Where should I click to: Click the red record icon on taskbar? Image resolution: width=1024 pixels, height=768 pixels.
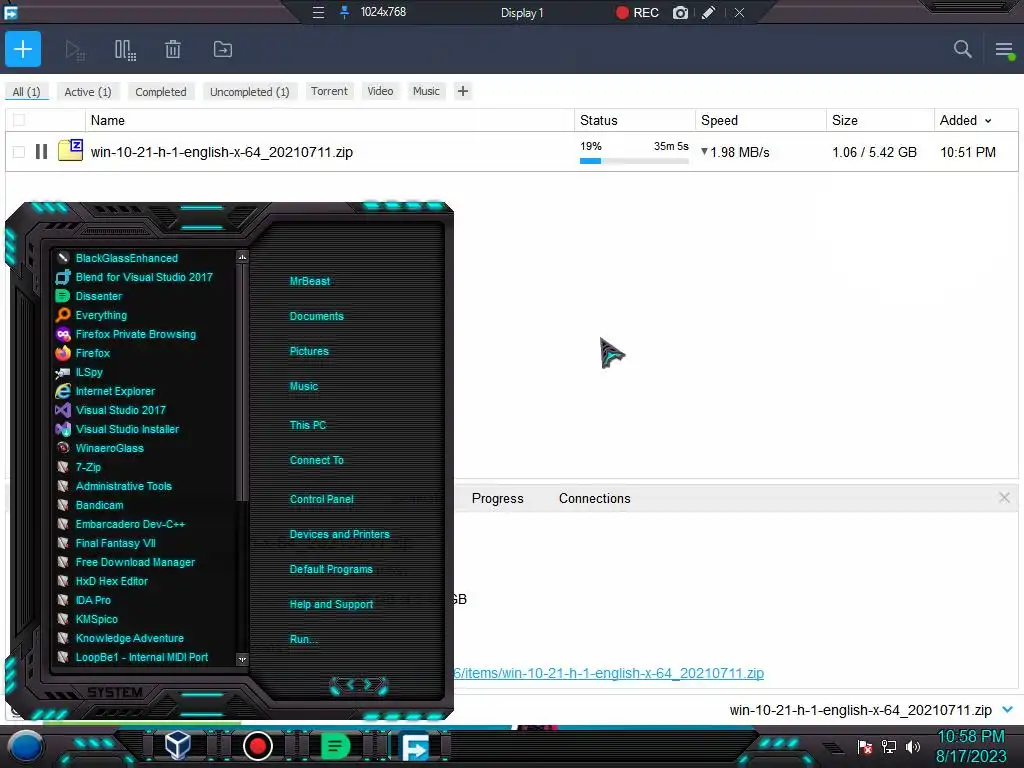point(257,746)
